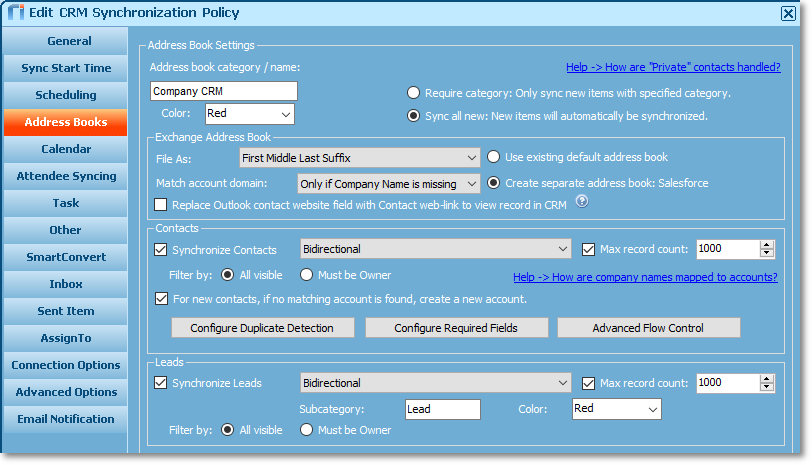This screenshot has width=812, height=465.
Task: Open Attendee Syncing tab
Action: coord(66,176)
